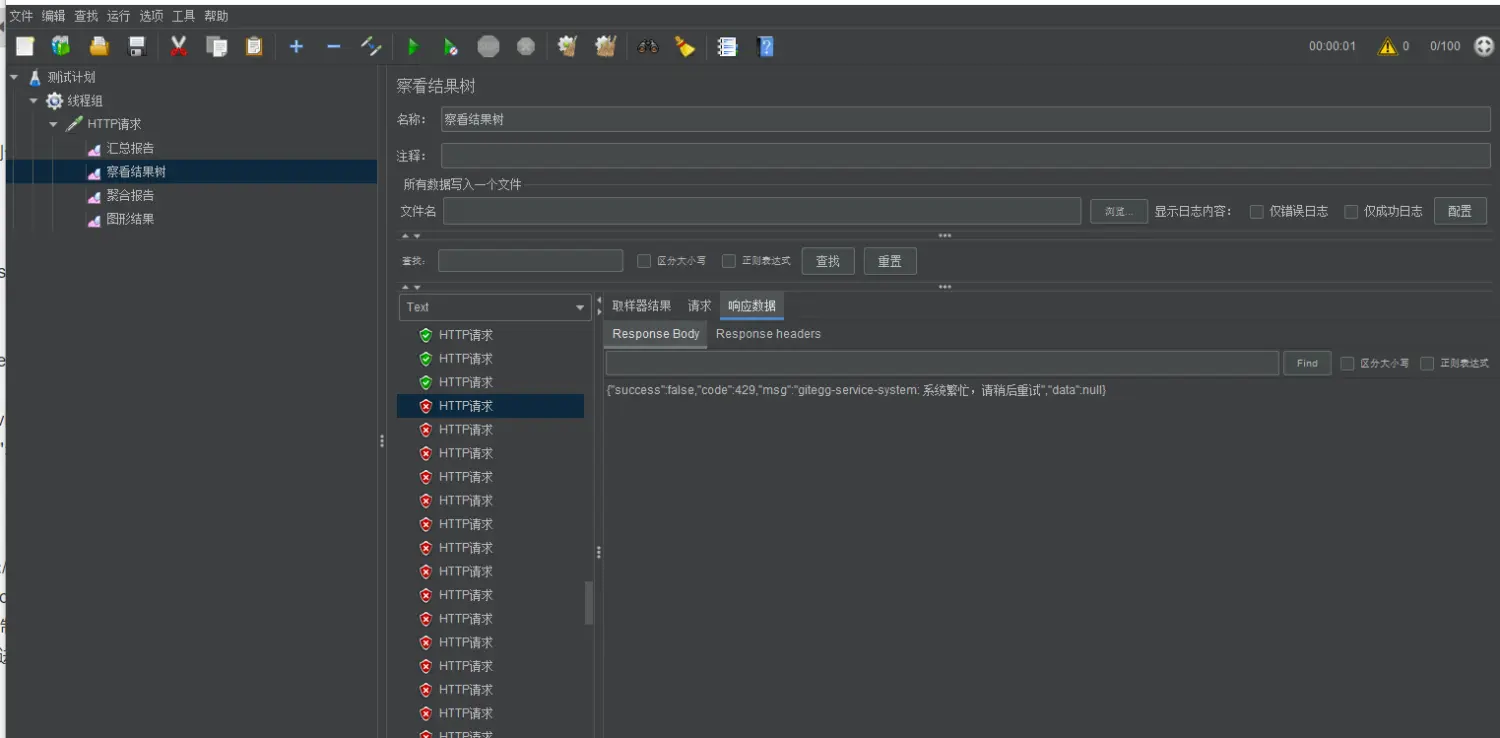This screenshot has width=1500, height=738.
Task: Cut the selected element with the scissors icon
Action: coord(179,46)
